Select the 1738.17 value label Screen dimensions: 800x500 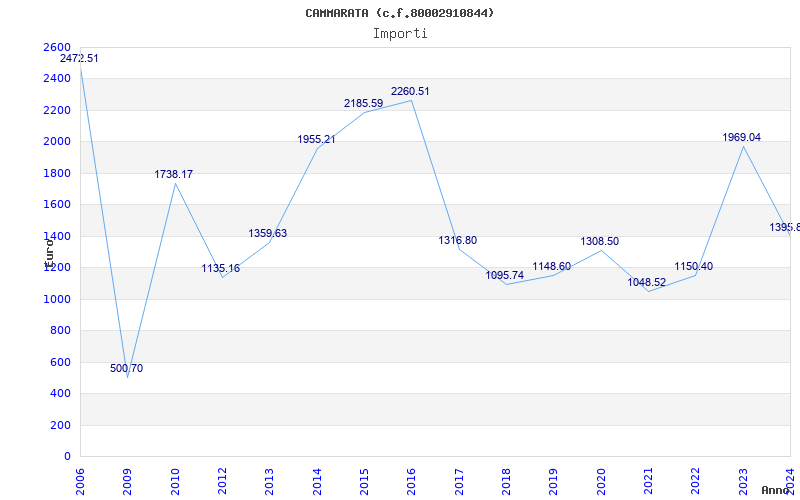173,174
